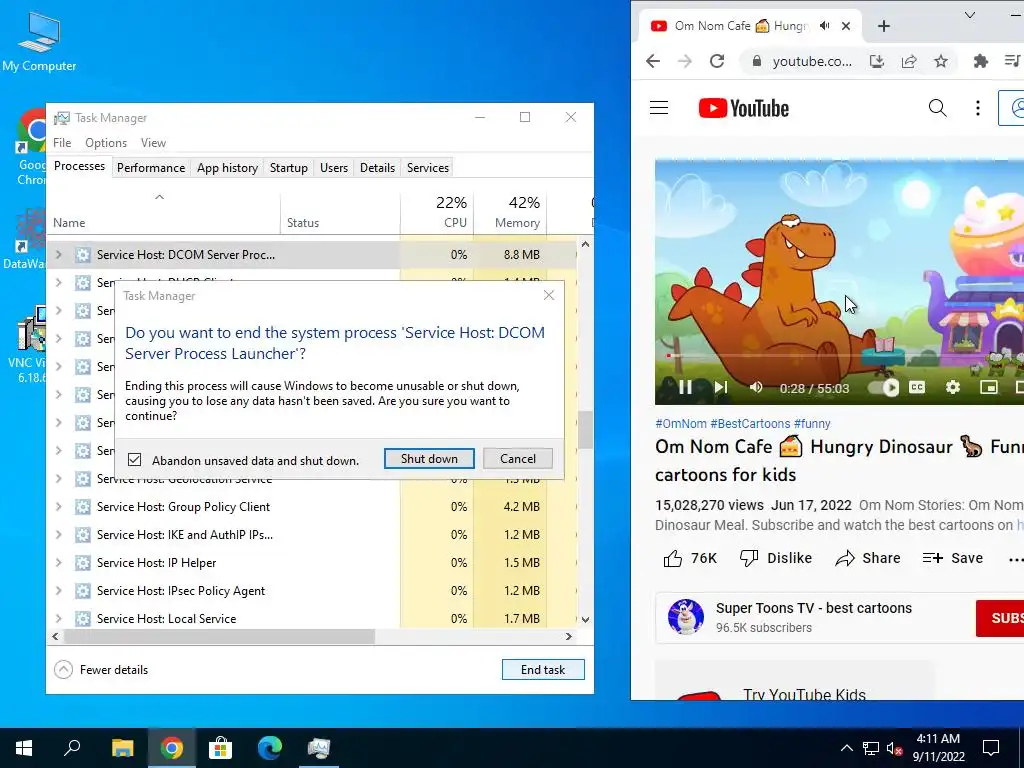This screenshot has height=768, width=1024.
Task: Open Chrome extensions puzzle icon
Action: pyautogui.click(x=980, y=61)
